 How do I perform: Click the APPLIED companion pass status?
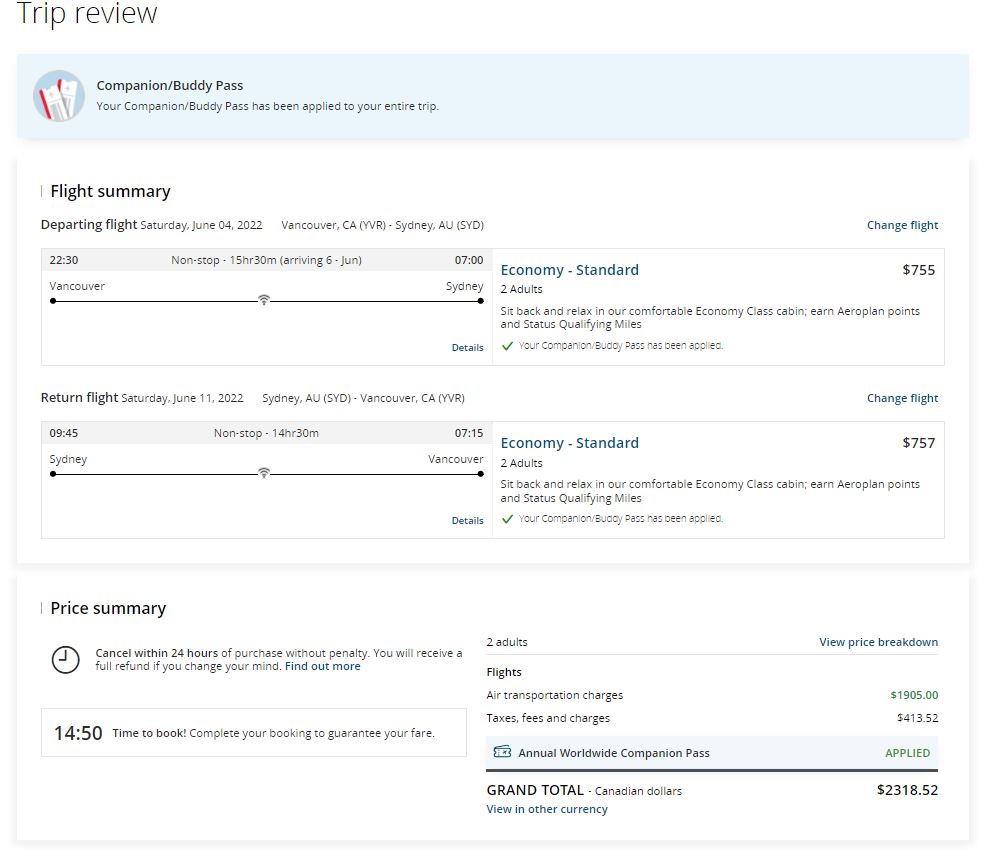click(907, 753)
